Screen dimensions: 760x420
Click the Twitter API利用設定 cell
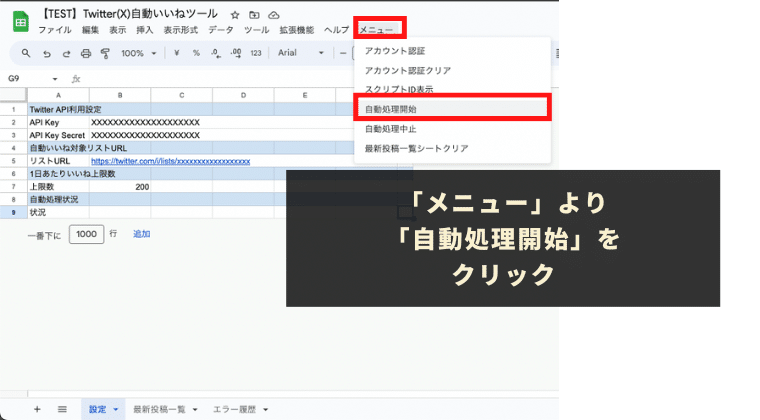[x=58, y=109]
